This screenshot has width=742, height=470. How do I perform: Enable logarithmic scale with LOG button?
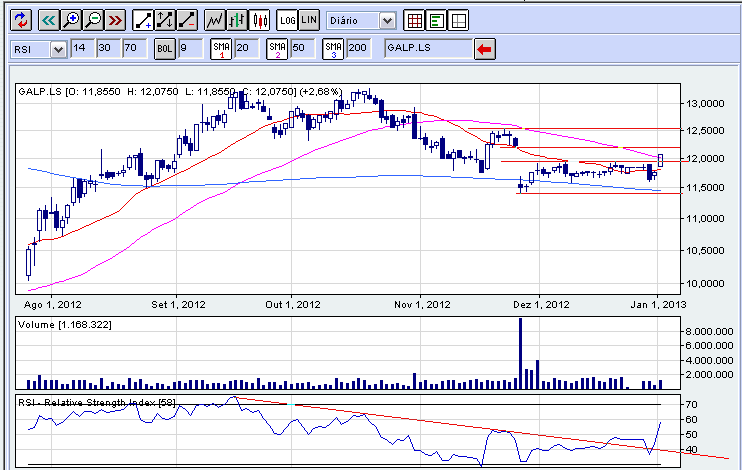coord(287,20)
